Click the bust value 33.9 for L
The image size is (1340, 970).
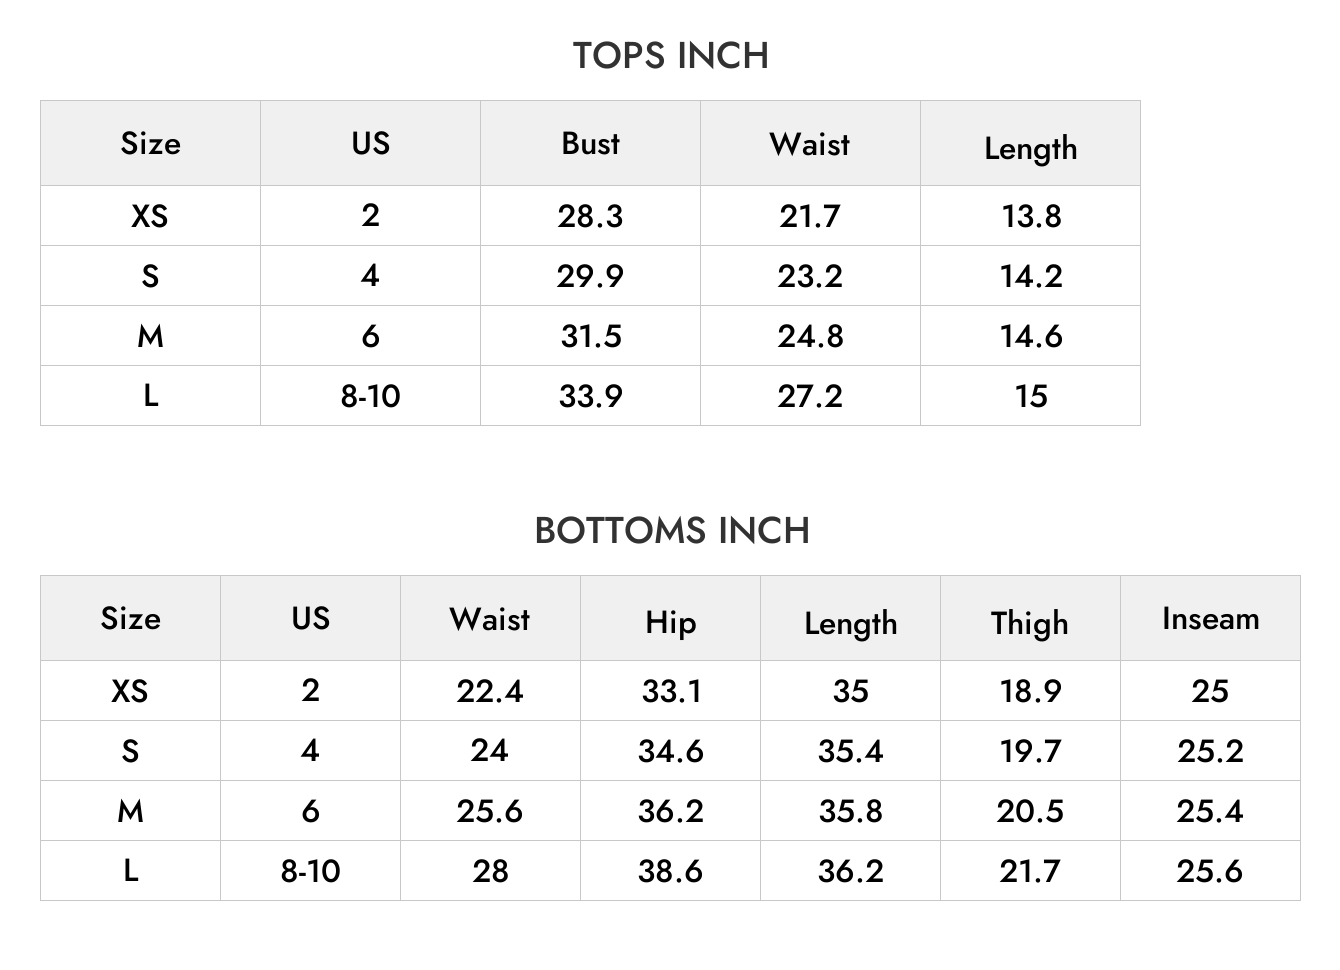tap(590, 395)
